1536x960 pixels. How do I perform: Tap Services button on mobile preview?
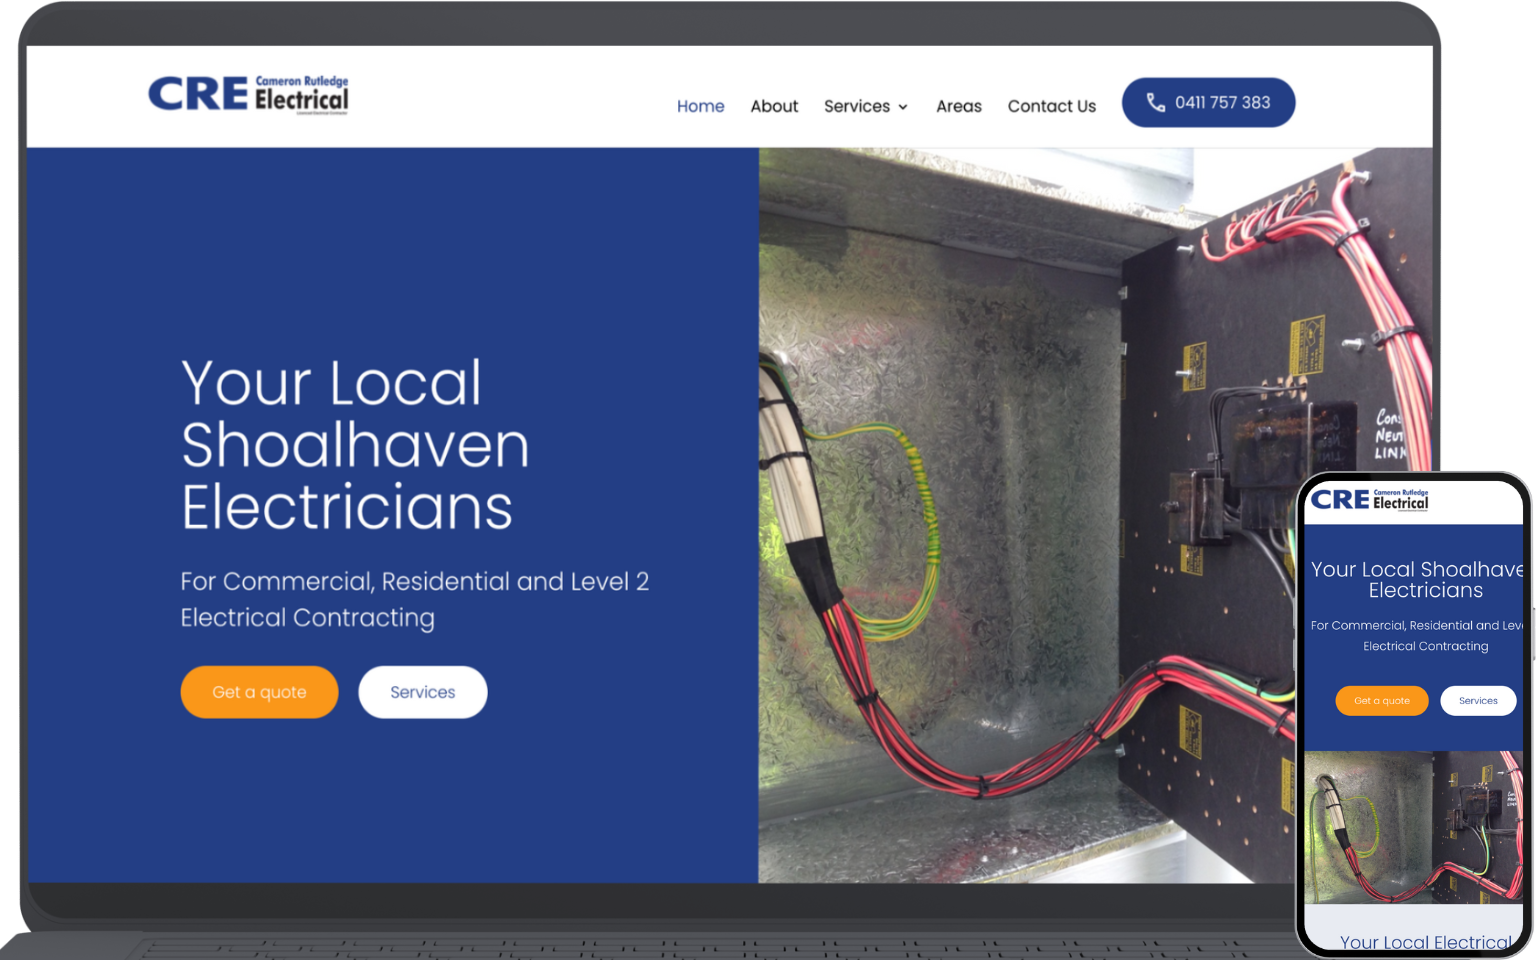coord(1478,701)
